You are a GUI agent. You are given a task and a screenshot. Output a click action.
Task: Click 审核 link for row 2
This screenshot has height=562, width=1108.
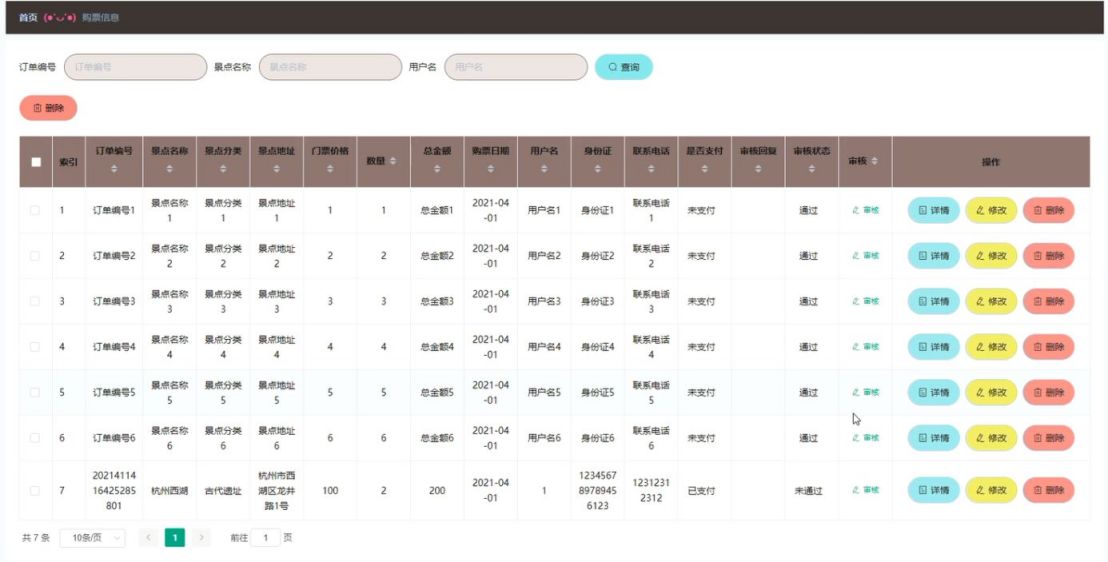866,256
